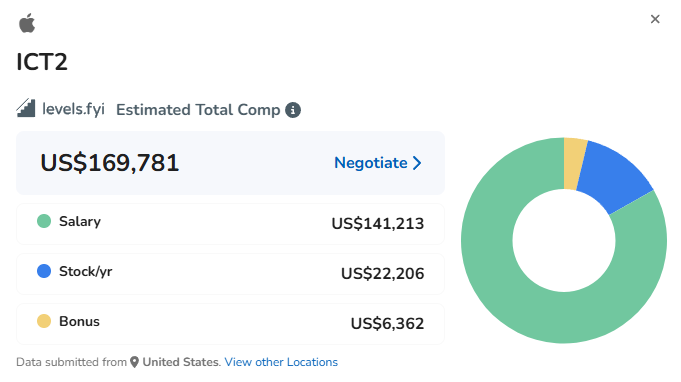
Task: Click the levels.fyi staircase logo icon
Action: 26,108
